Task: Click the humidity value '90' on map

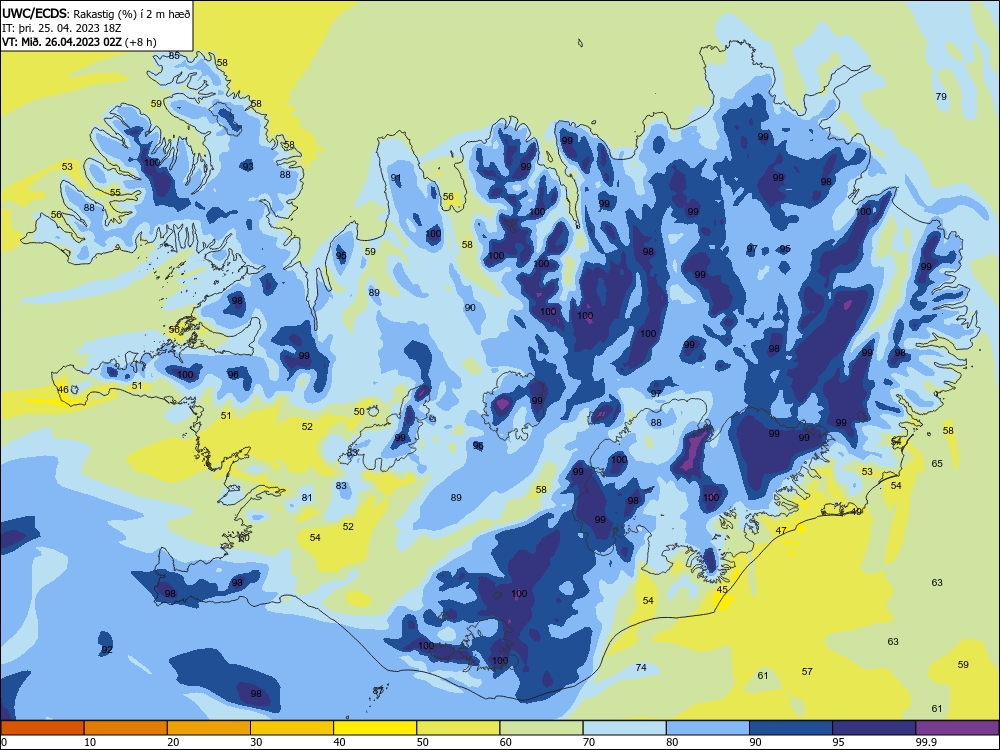Action: coord(470,307)
